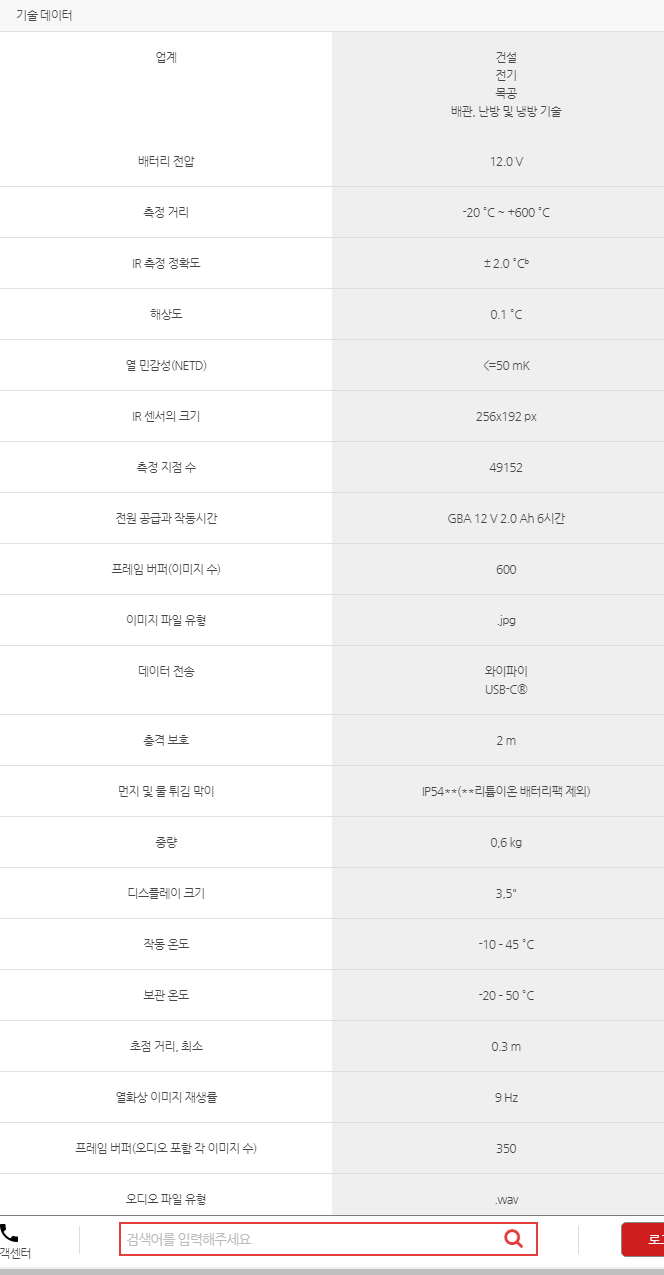The width and height of the screenshot is (664, 1275).
Task: Select the 업계 row label
Action: [x=166, y=57]
